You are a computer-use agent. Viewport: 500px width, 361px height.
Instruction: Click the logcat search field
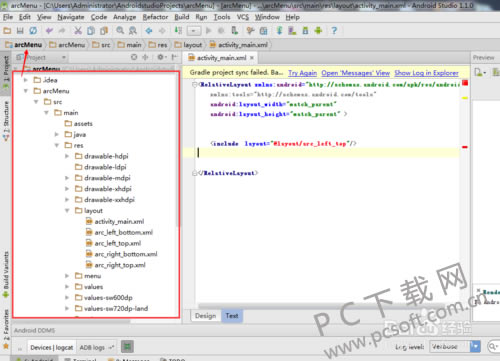coord(494,347)
